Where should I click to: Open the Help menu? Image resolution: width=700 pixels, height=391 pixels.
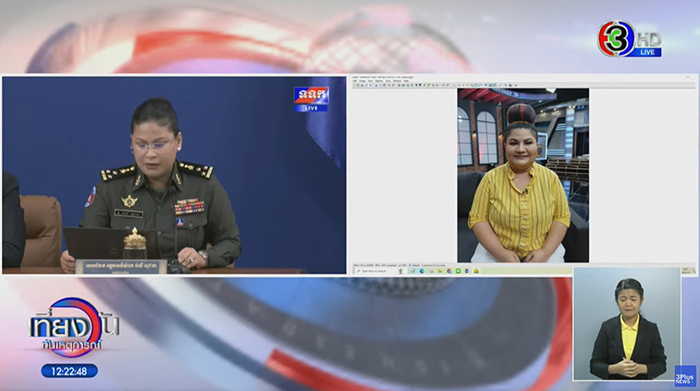pyautogui.click(x=406, y=81)
